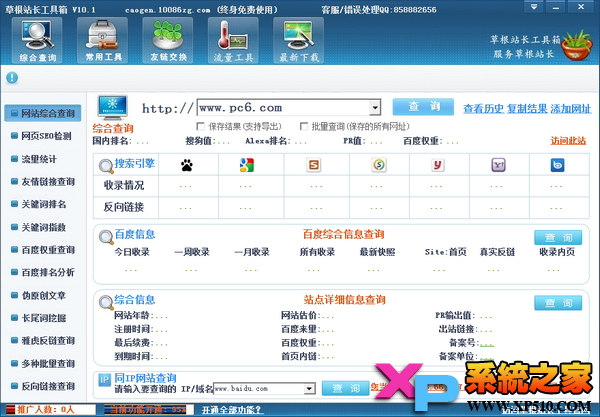Click the title bar dropdown menu arrow
The height and width of the screenshot is (417, 600).
pyautogui.click(x=534, y=7)
